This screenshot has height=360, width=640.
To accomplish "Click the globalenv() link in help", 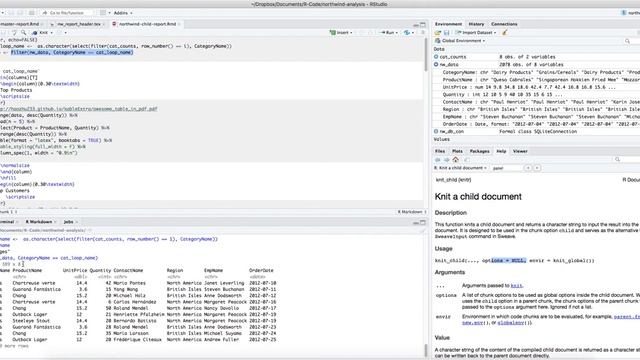I will (514, 323).
